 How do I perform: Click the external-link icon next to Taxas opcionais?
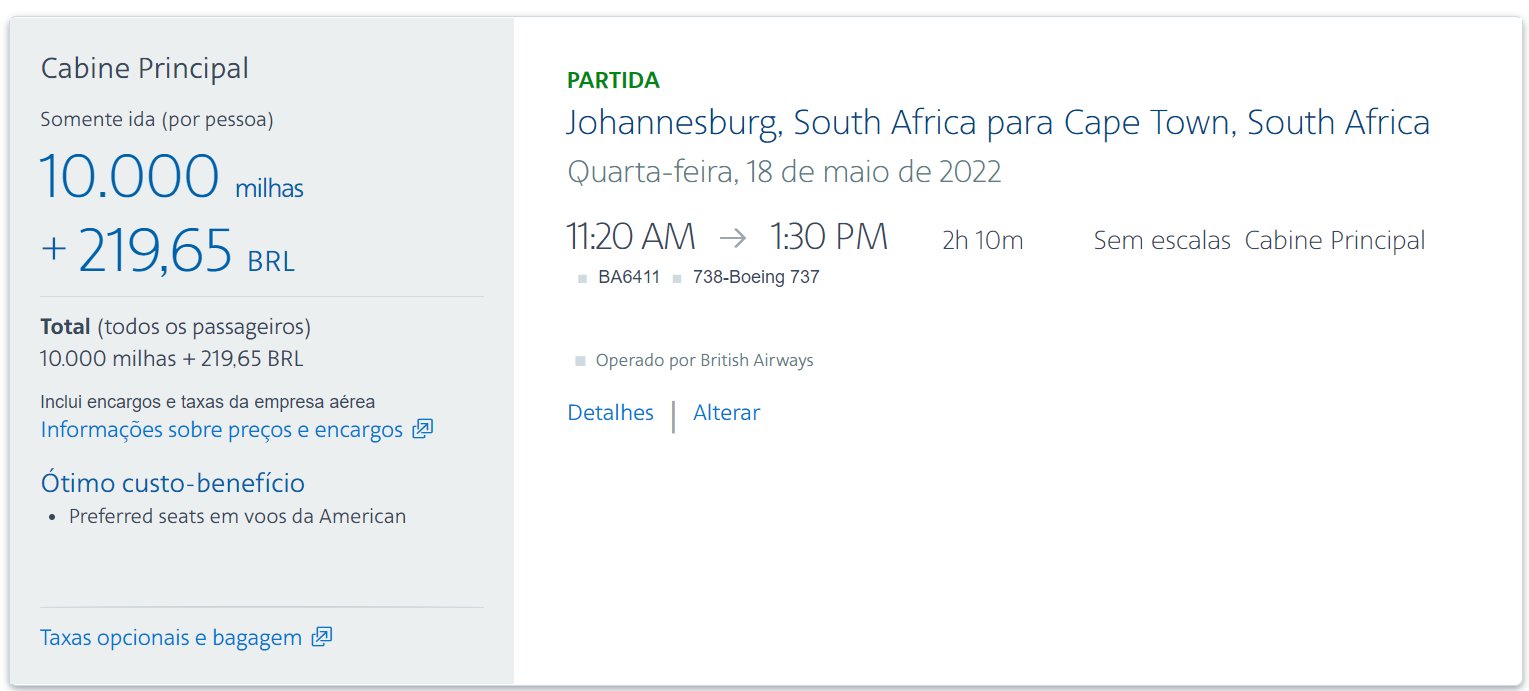322,637
